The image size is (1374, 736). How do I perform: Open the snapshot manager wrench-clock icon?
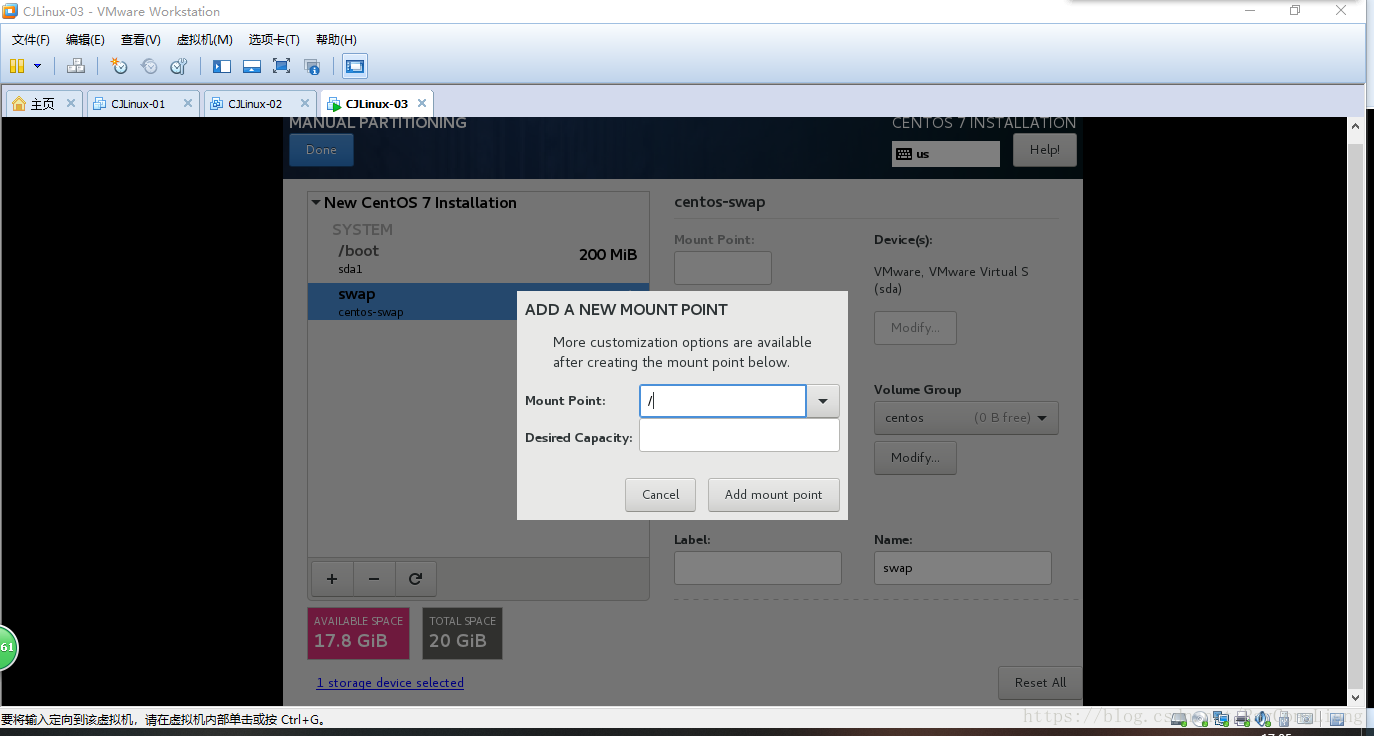tap(179, 67)
